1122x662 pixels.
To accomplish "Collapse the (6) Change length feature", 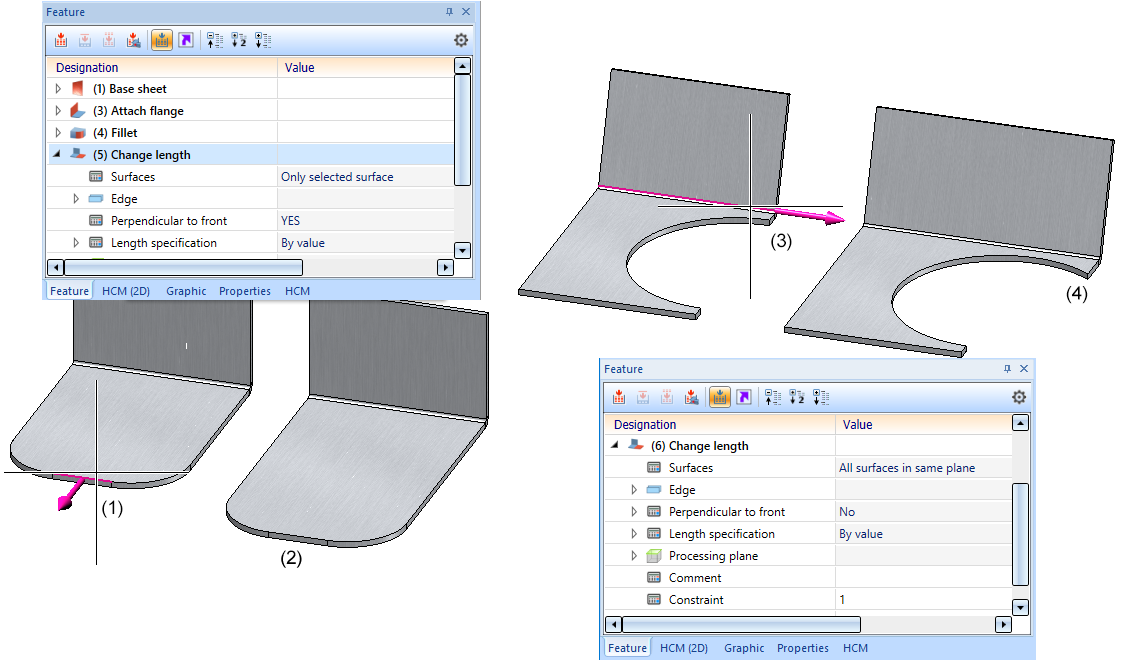I will click(615, 445).
